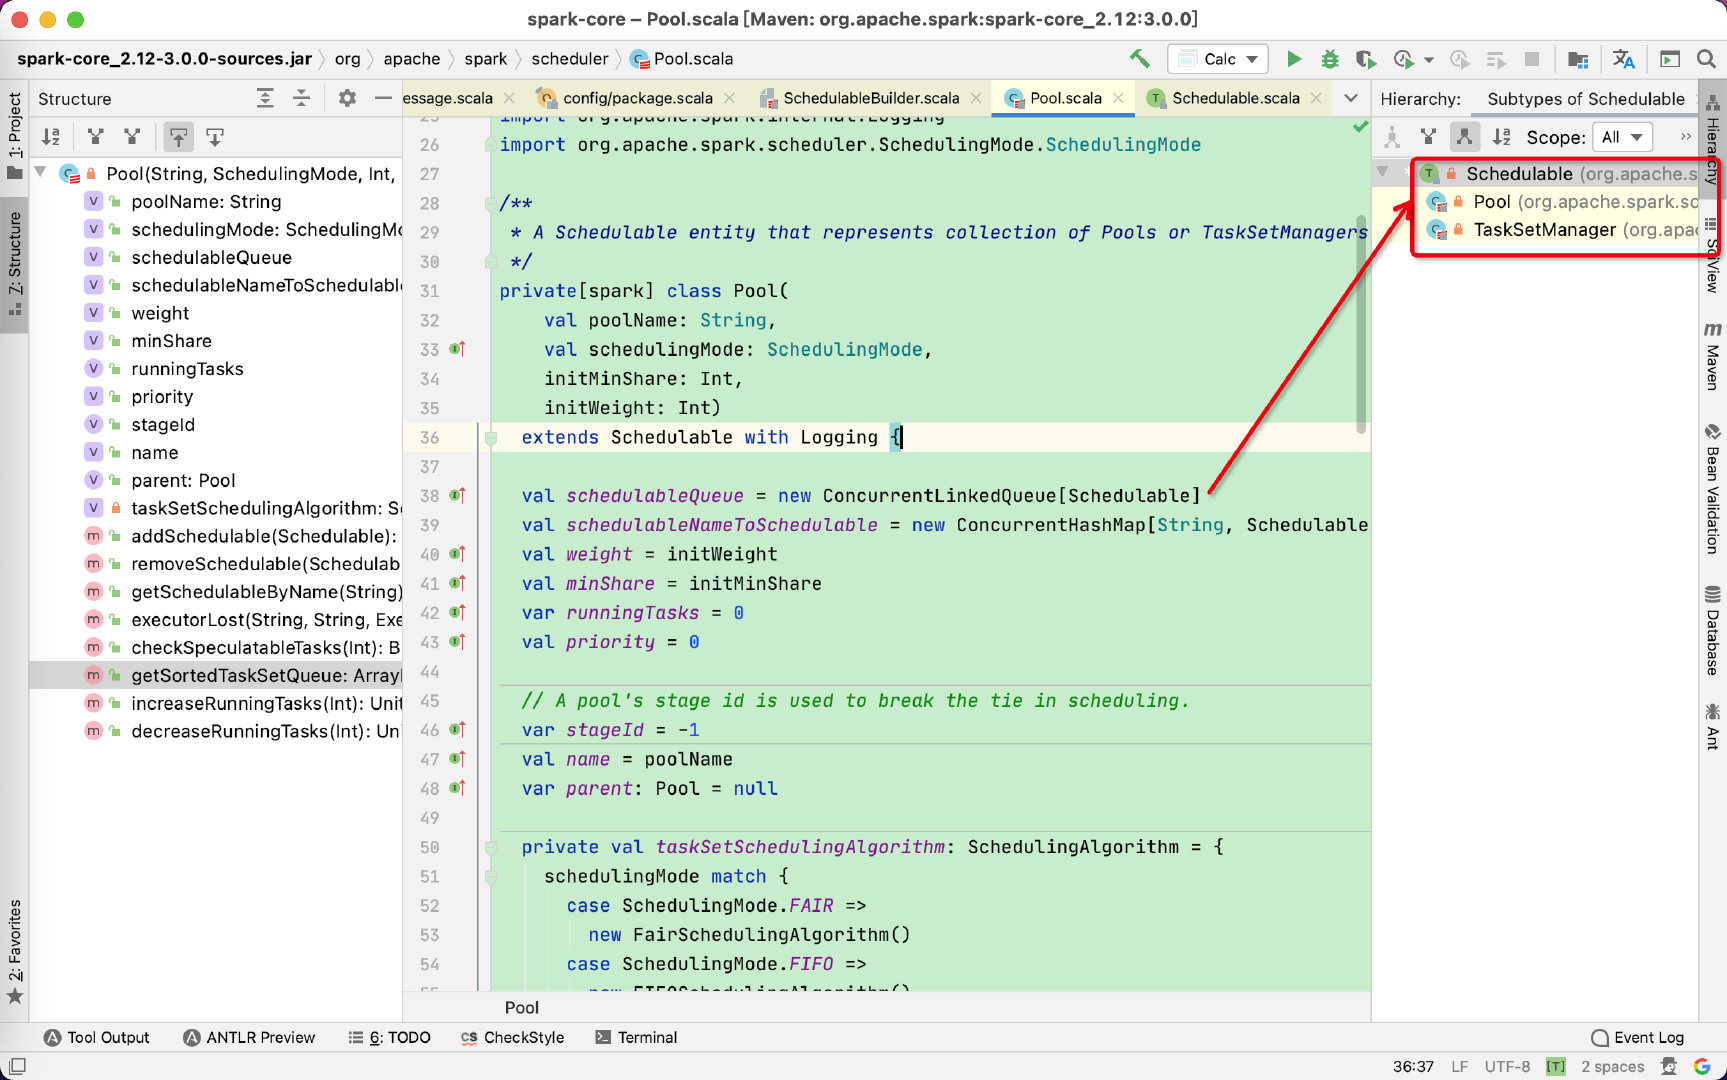Open Search Everywhere magnifier icon

(1707, 59)
